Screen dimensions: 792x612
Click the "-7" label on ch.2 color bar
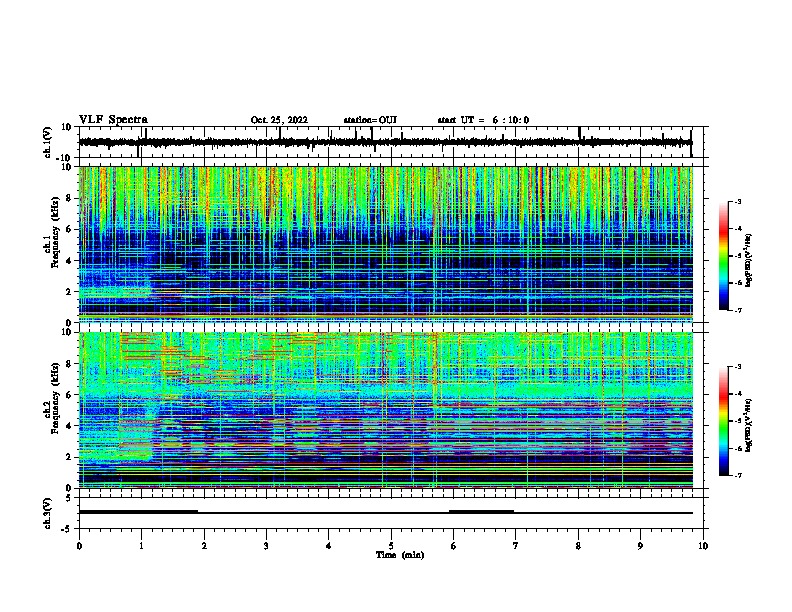tap(737, 475)
